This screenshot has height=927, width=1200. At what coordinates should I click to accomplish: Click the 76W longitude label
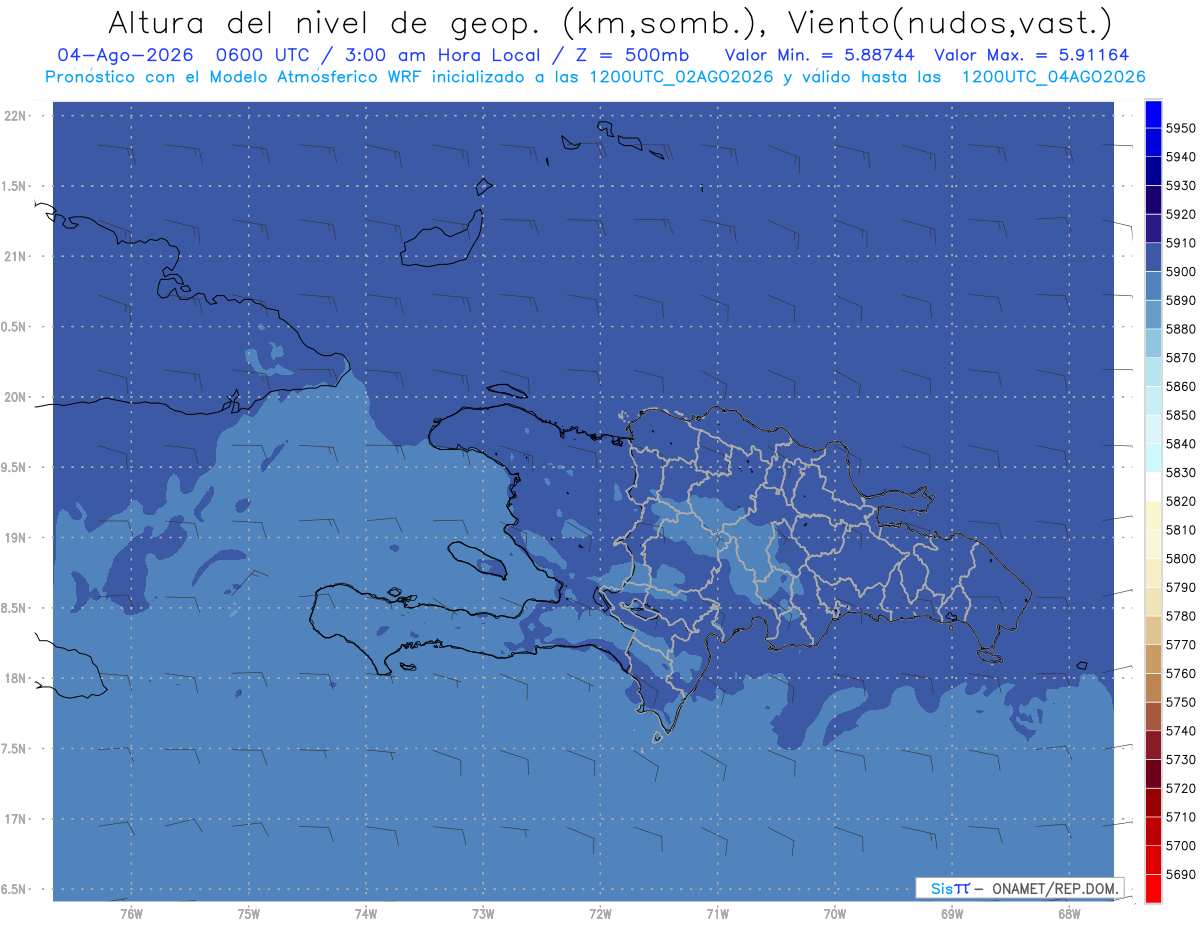coord(131,914)
